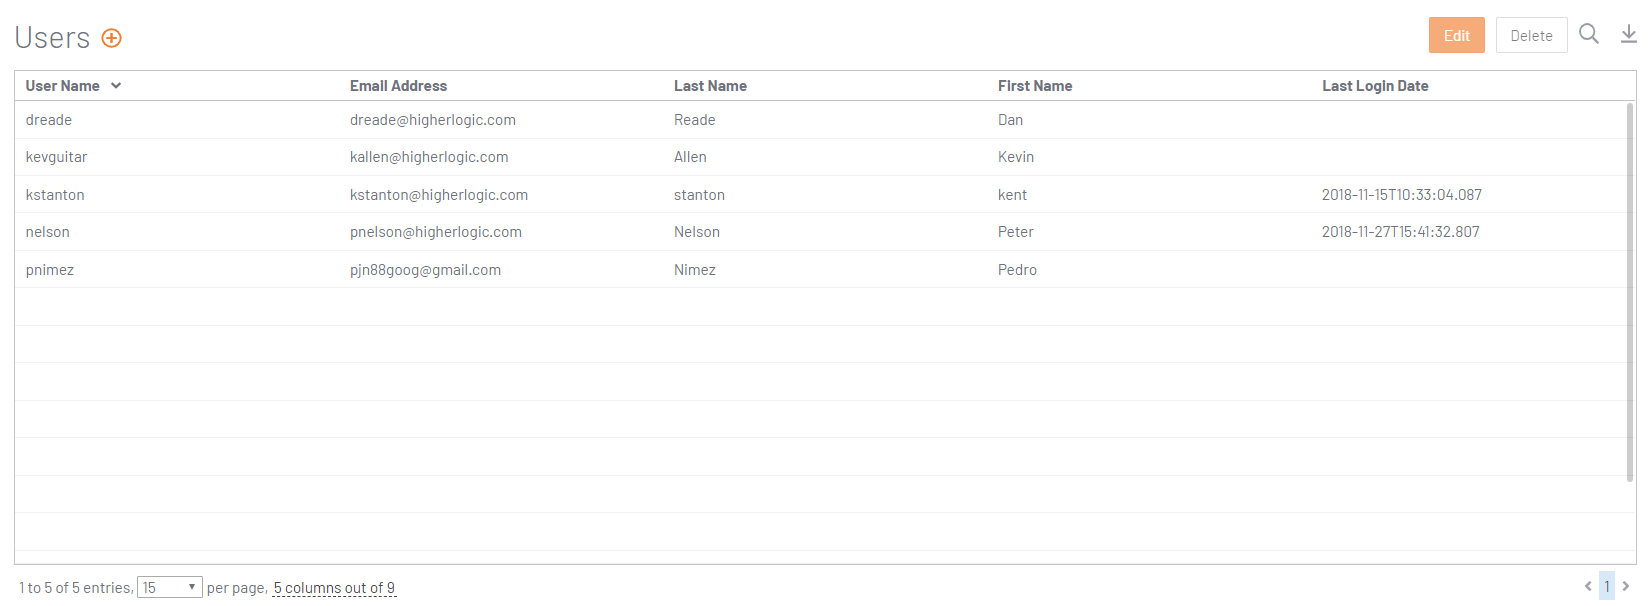Select the pnimez user row
Screen dimensions: 1650x606
pos(820,269)
